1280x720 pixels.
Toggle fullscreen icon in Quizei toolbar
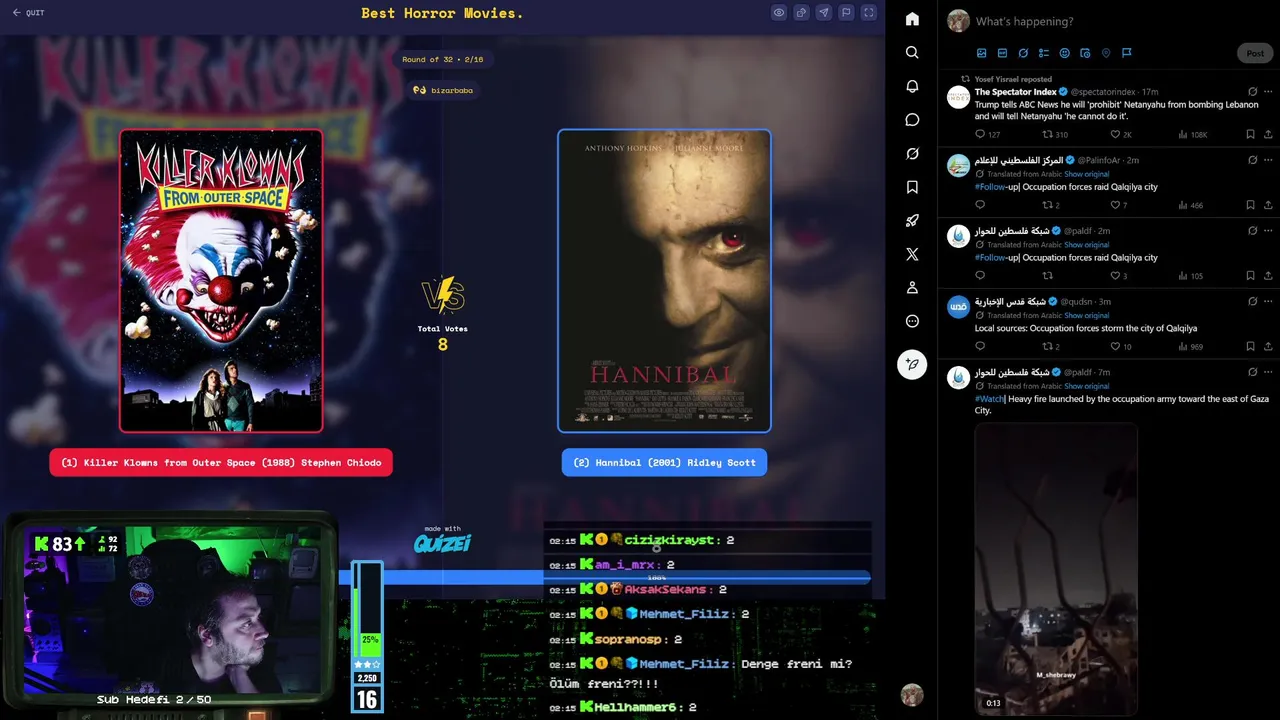point(868,13)
